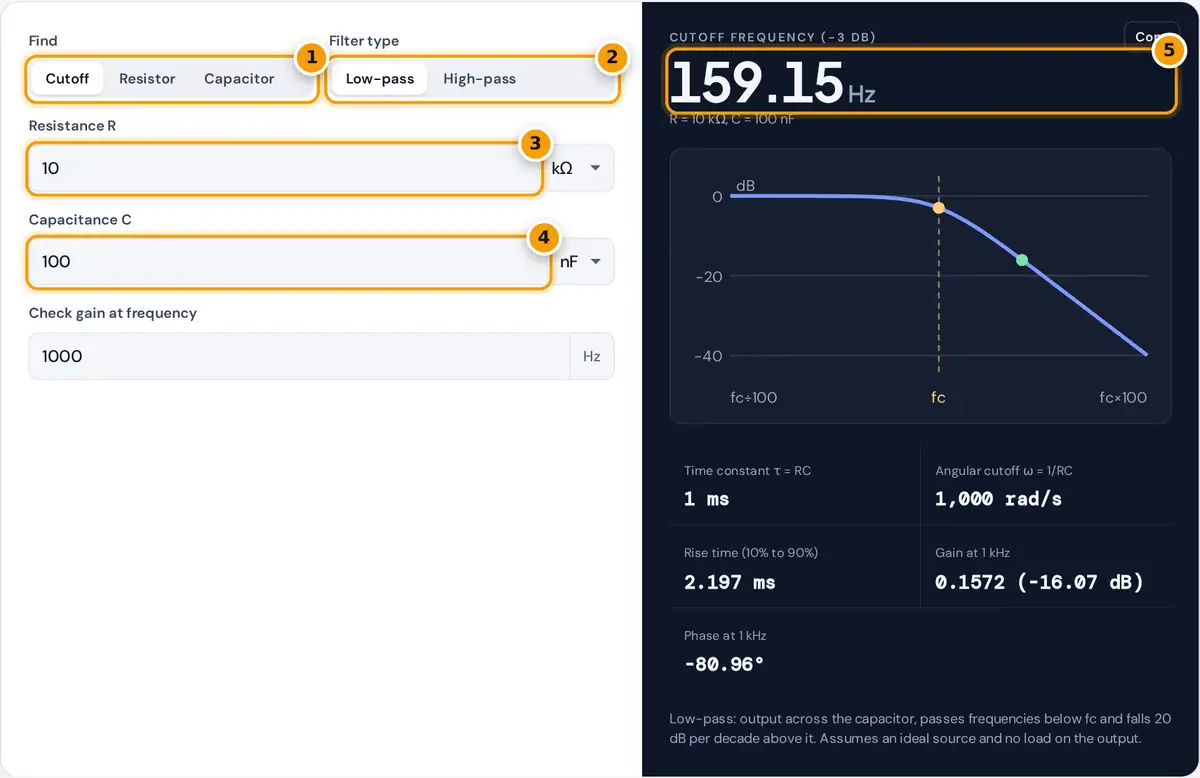1200x778 pixels.
Task: Click the Hz unit suffix of frequency field
Action: (592, 356)
